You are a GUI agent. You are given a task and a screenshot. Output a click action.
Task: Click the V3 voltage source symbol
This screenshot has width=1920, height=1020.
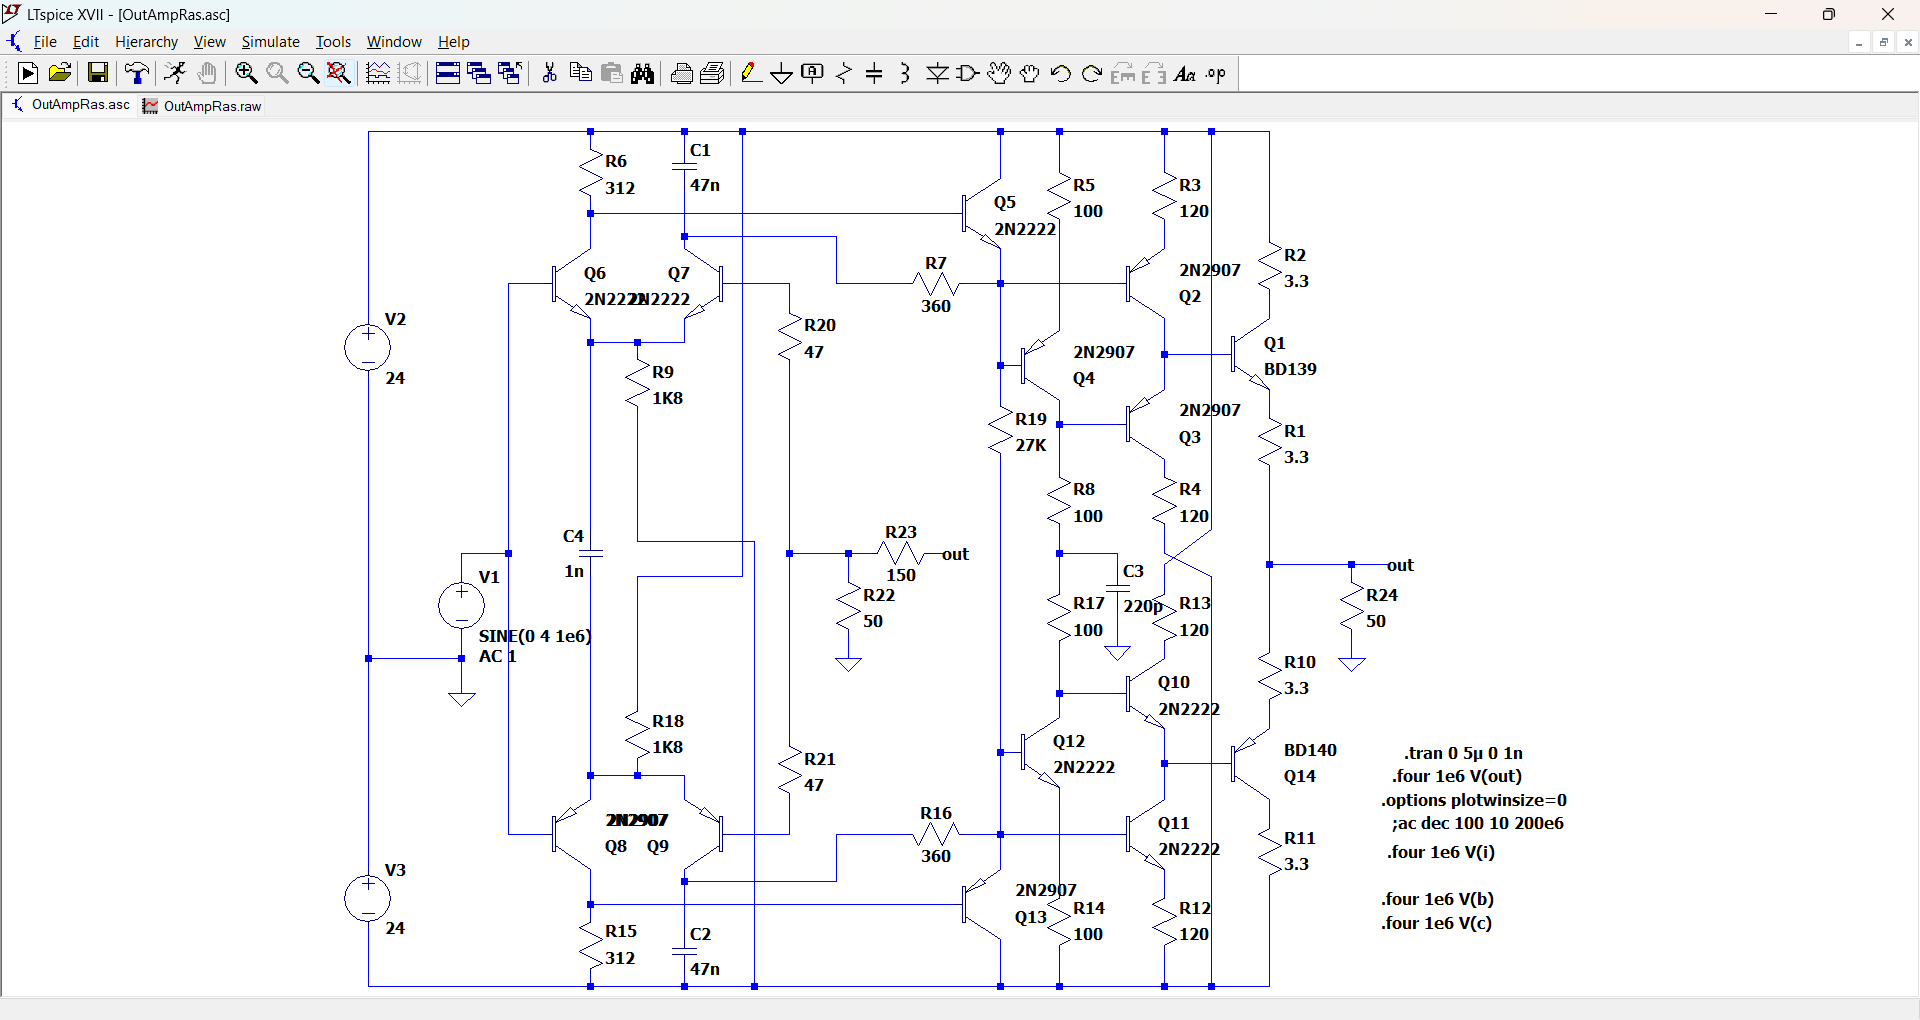(x=368, y=898)
